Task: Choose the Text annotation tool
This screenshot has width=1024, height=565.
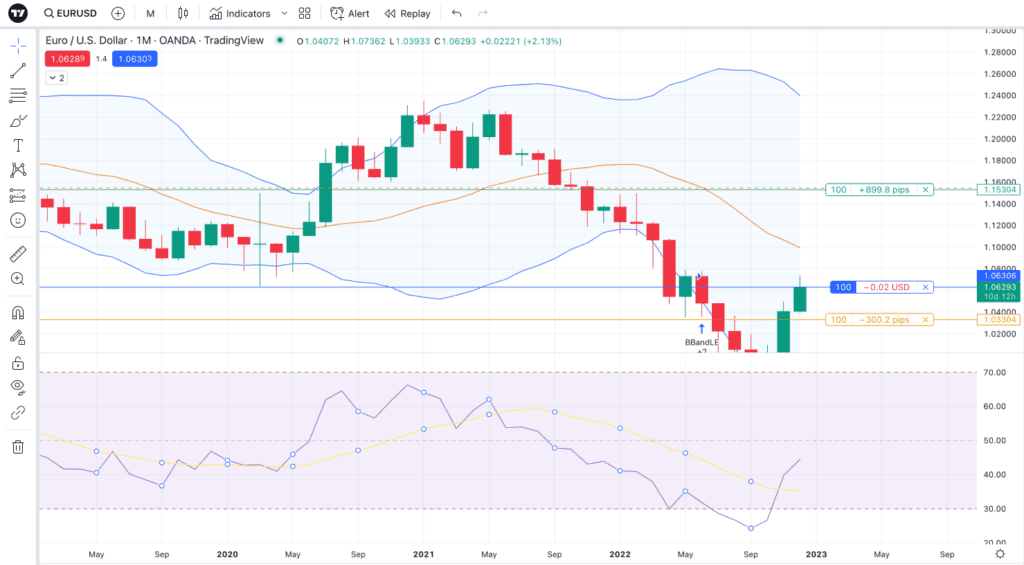Action: tap(18, 146)
